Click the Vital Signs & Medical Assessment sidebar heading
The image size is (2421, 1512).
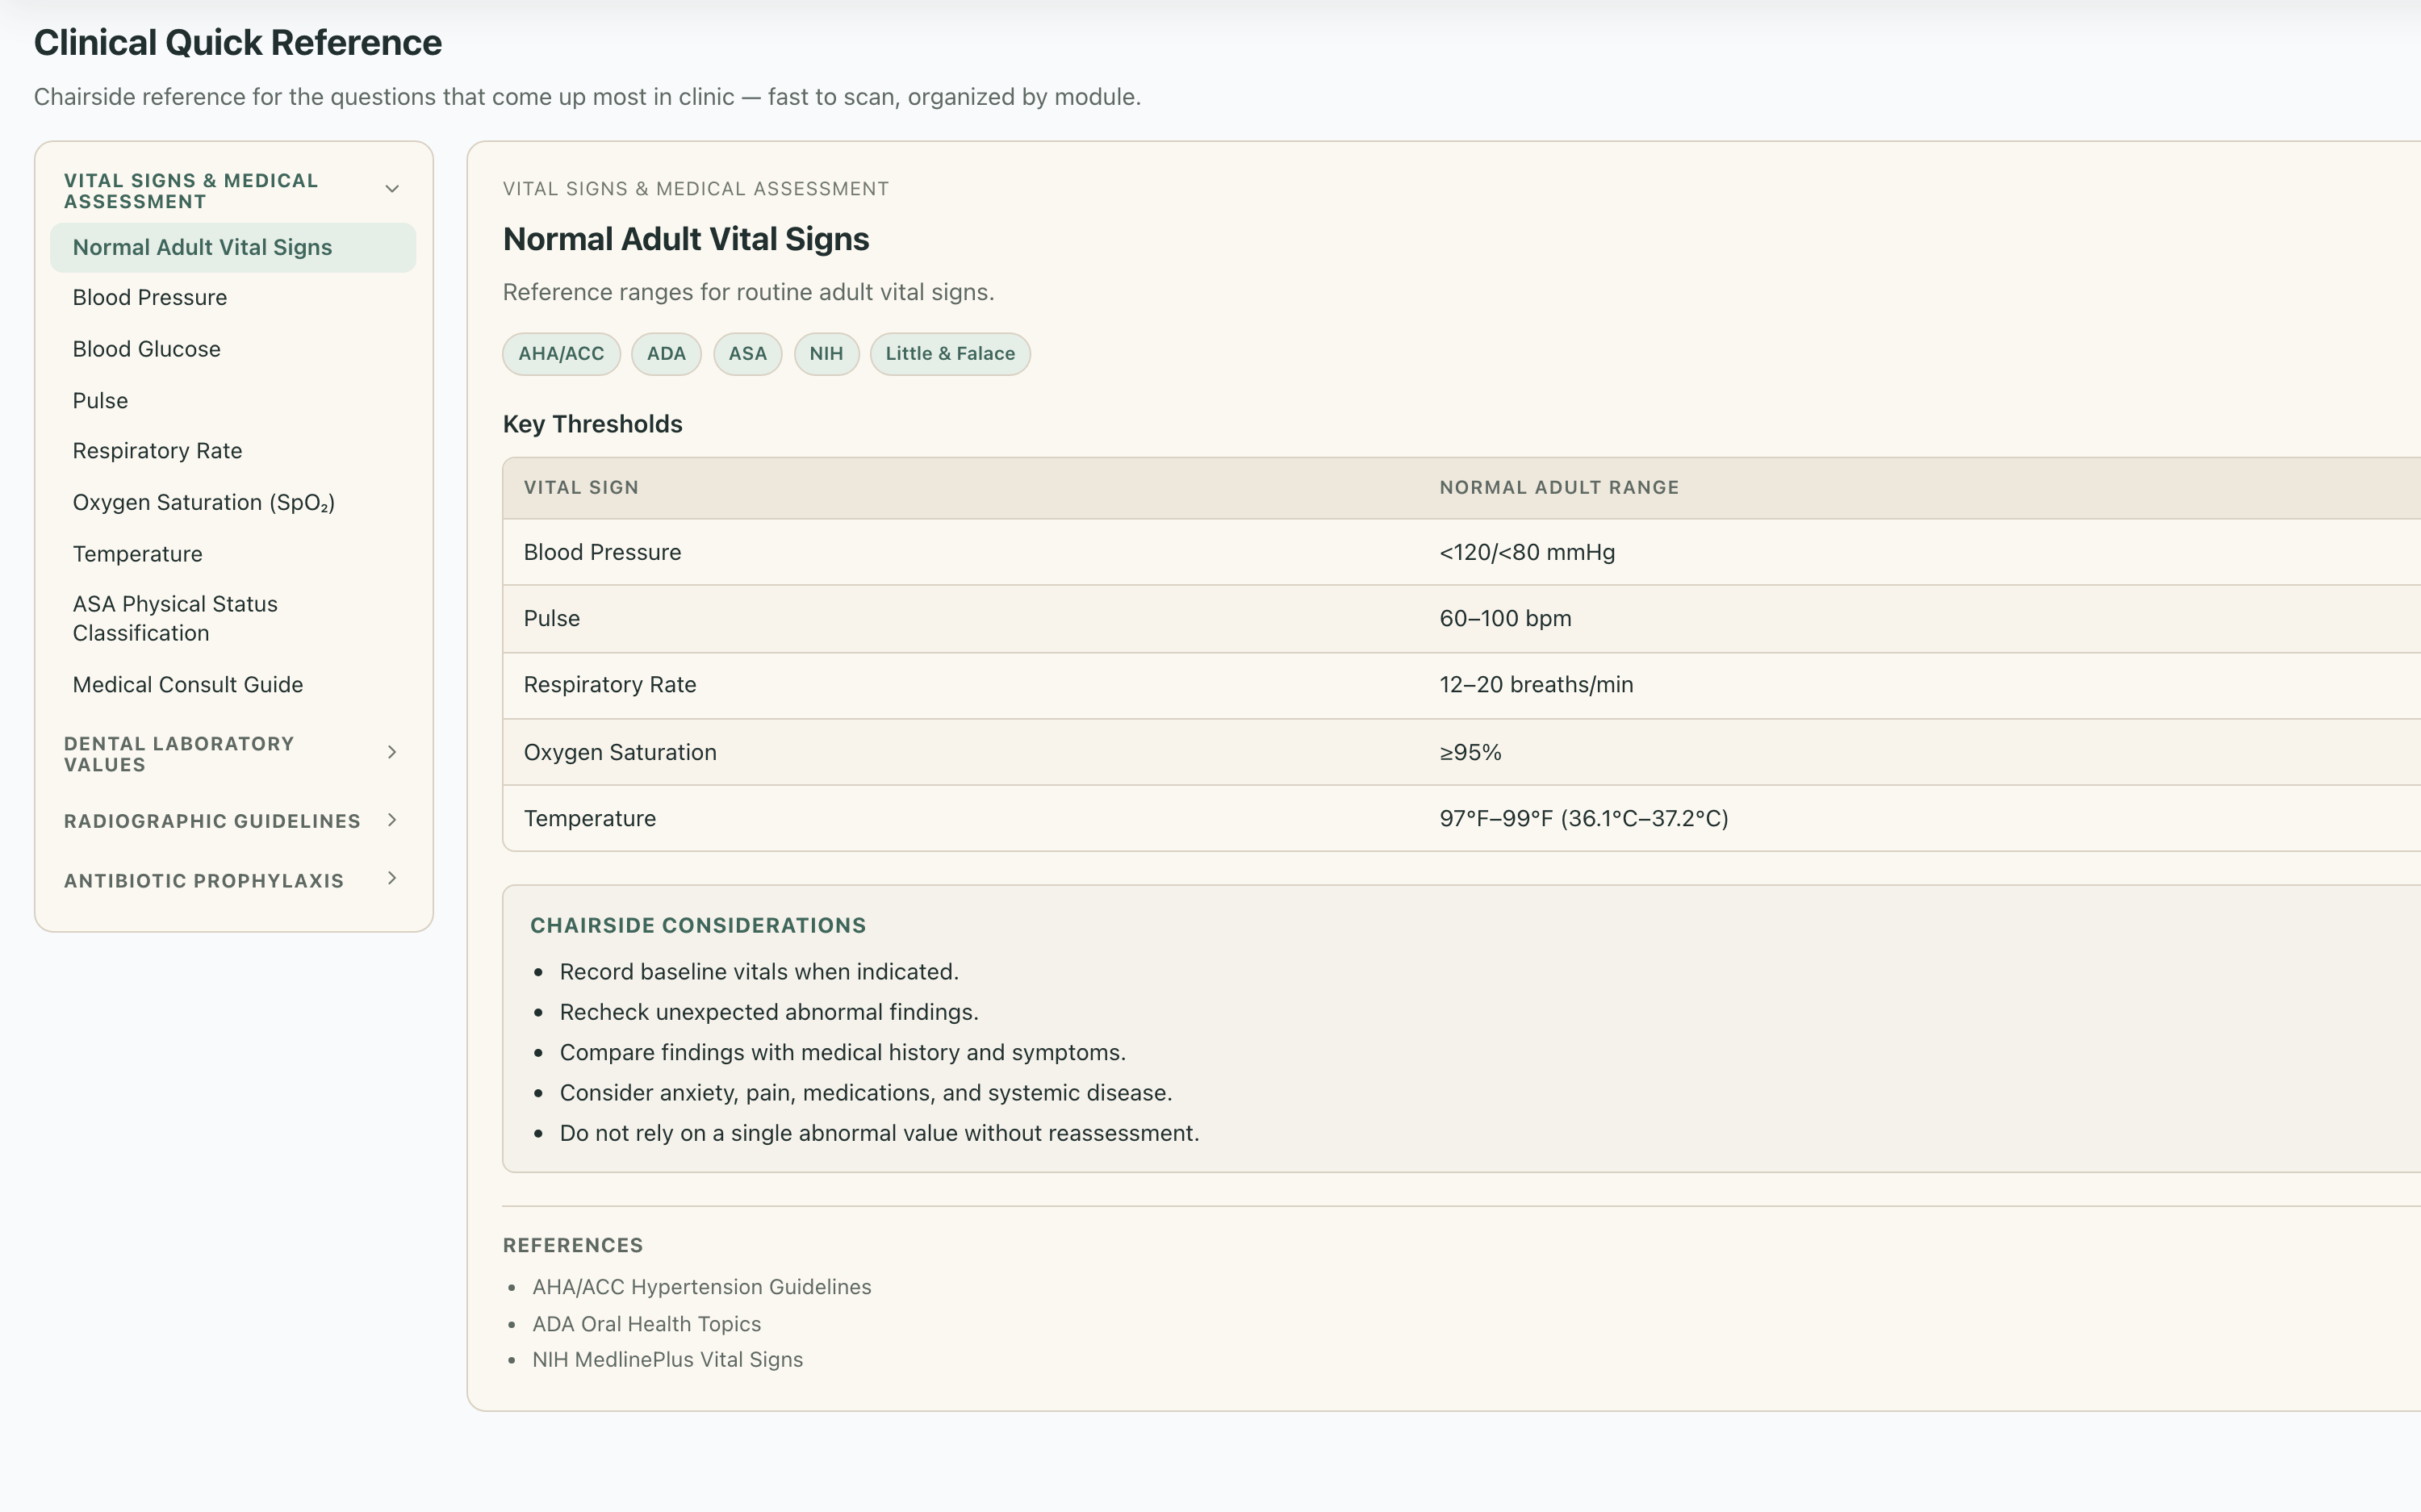pyautogui.click(x=191, y=191)
